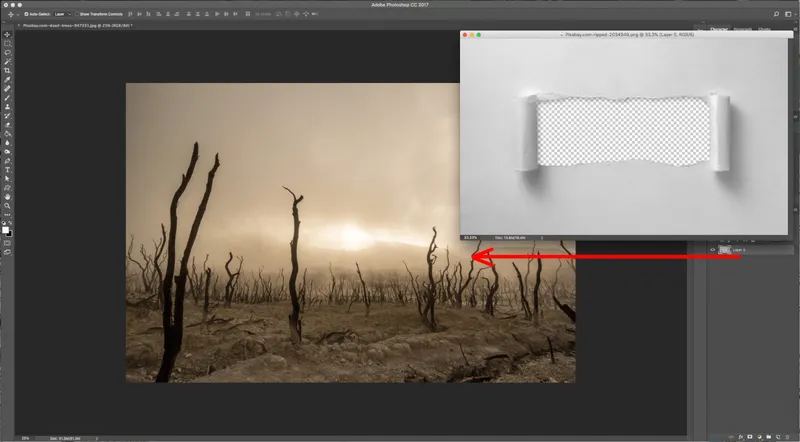Open the status bar arrow in ripped window
The width and height of the screenshot is (800, 442).
pyautogui.click(x=541, y=238)
